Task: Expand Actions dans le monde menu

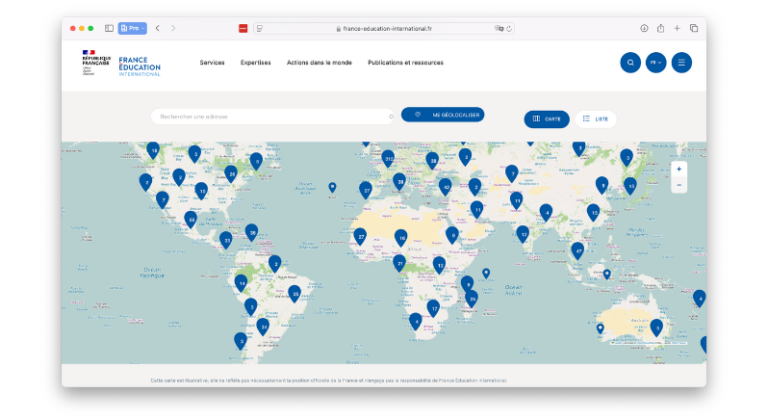Action: 319,62
